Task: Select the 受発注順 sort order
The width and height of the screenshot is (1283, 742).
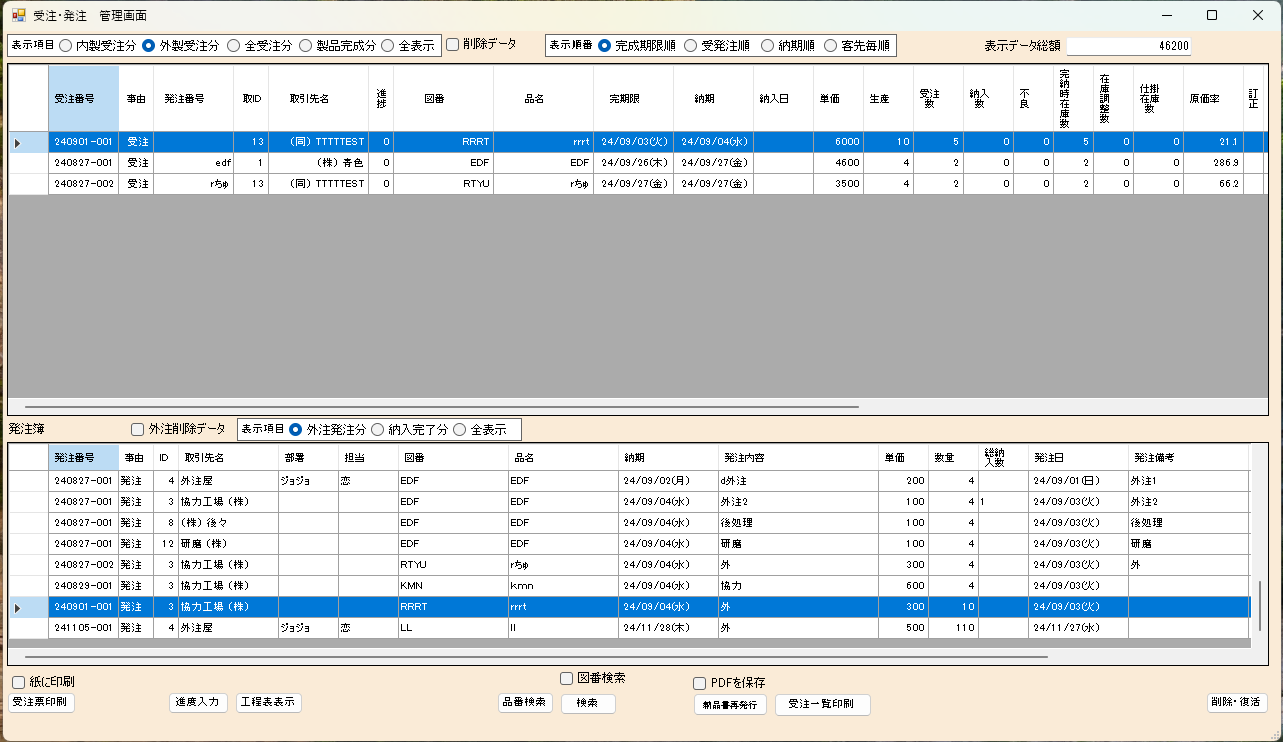Action: point(717,45)
